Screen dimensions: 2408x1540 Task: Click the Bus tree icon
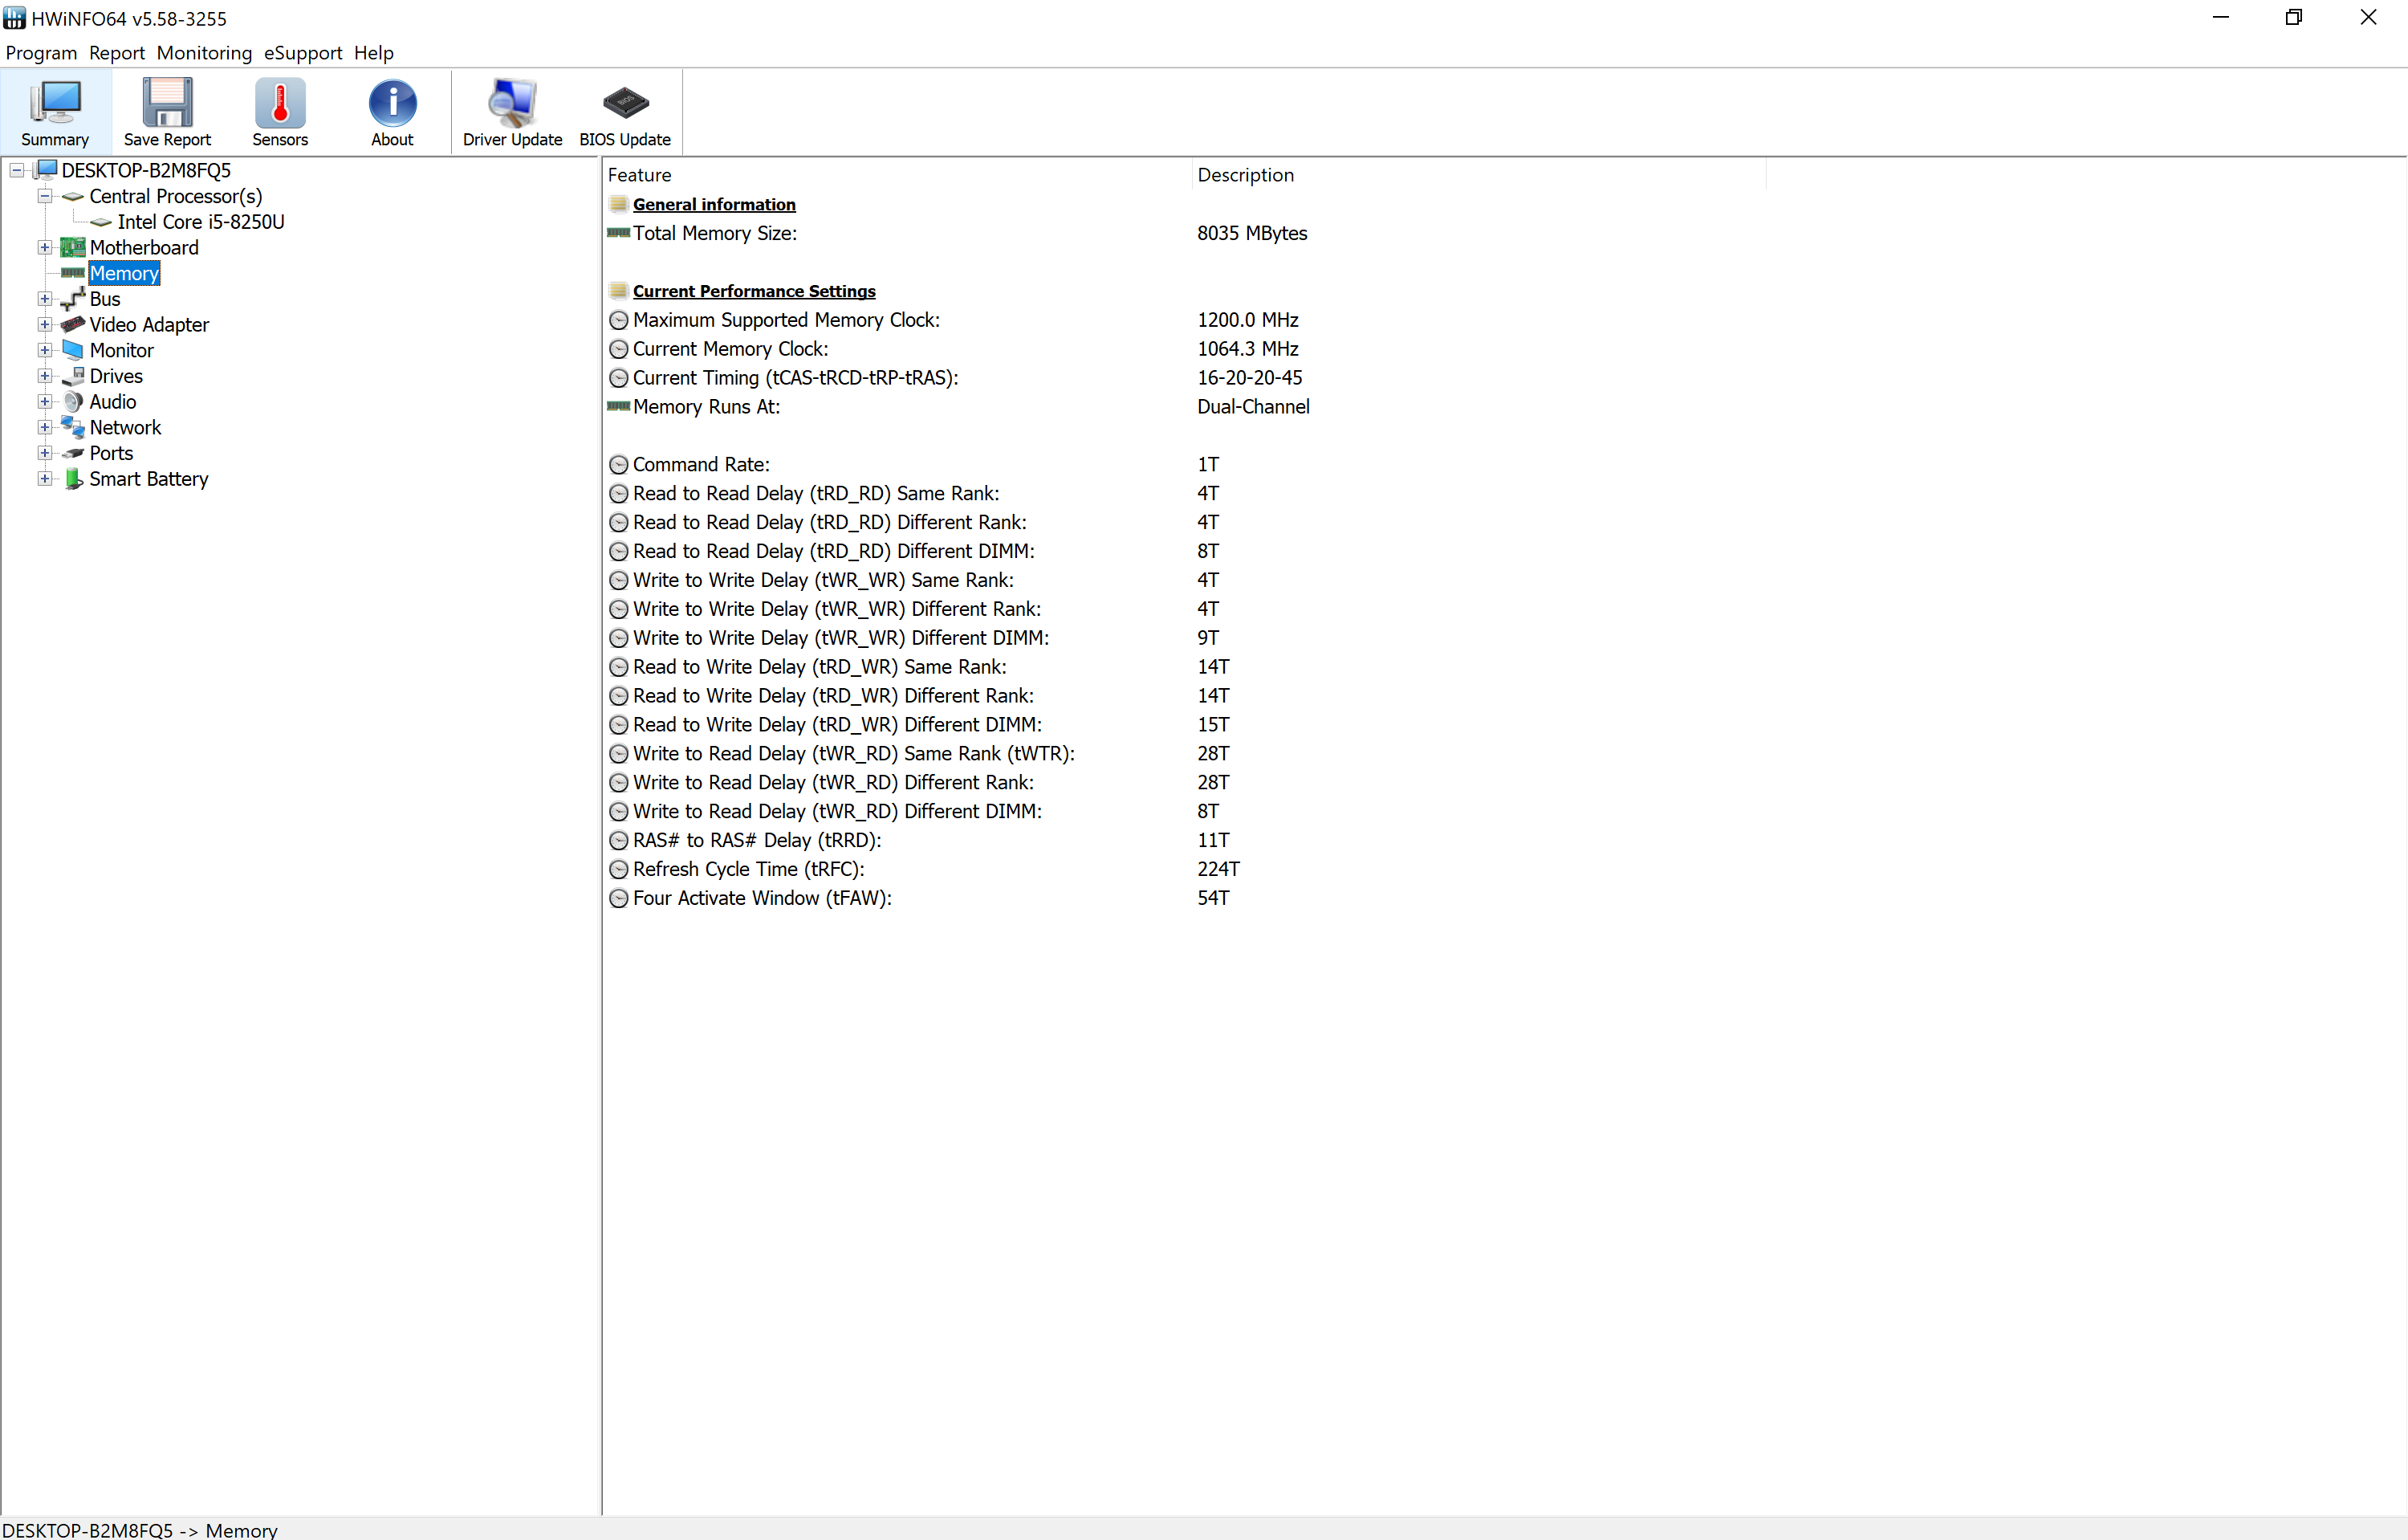pyautogui.click(x=73, y=298)
